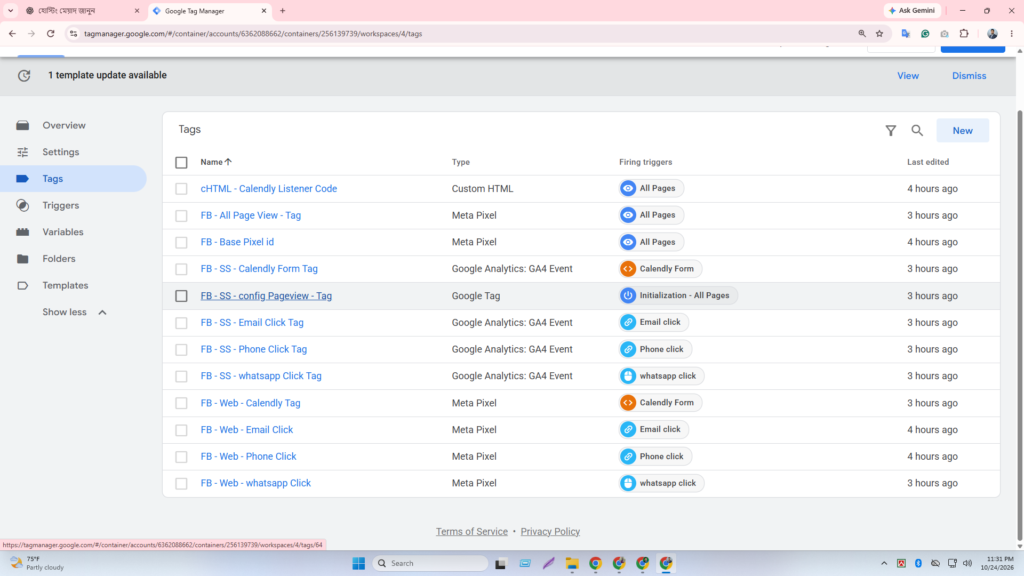Screen dimensions: 1024x576
Task: Click the page vertical scrollbar
Action: pyautogui.click(x=1019, y=327)
